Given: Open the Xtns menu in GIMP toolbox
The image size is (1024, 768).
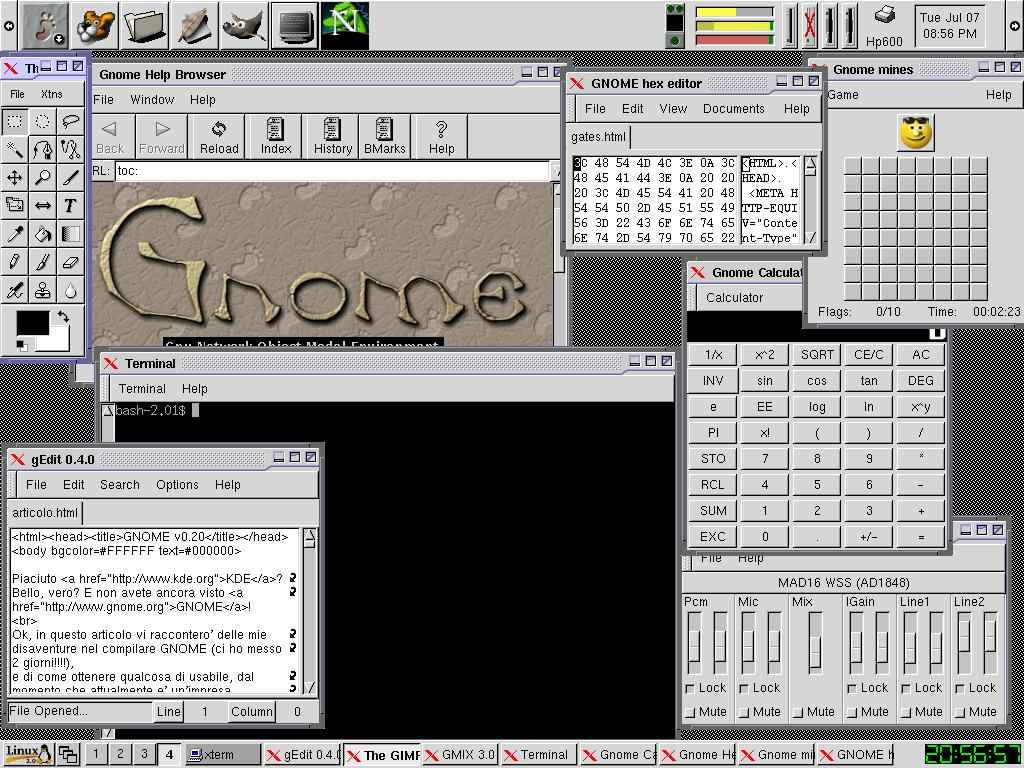Looking at the screenshot, I should click(x=51, y=94).
